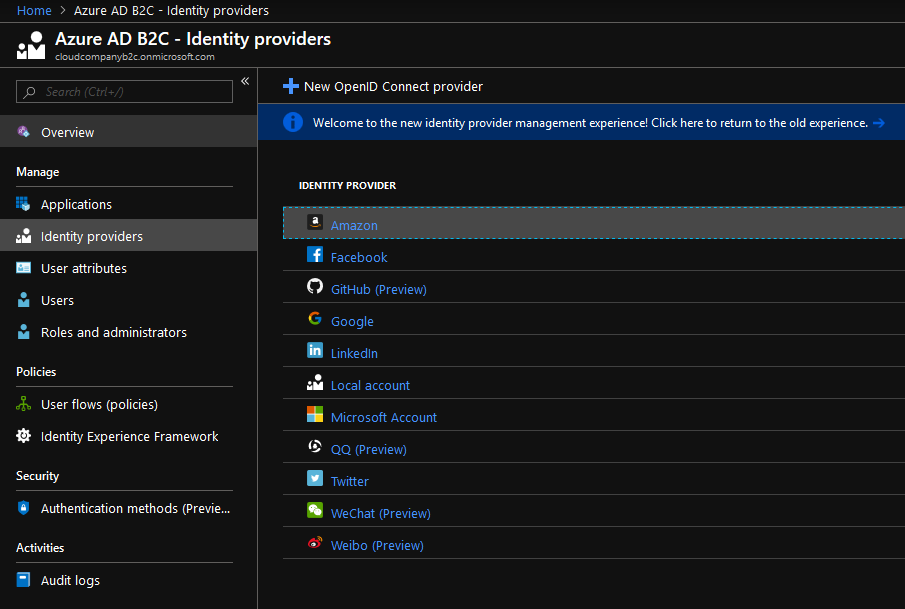Open the QQ (Preview) provider icon
905x609 pixels.
tap(314, 448)
